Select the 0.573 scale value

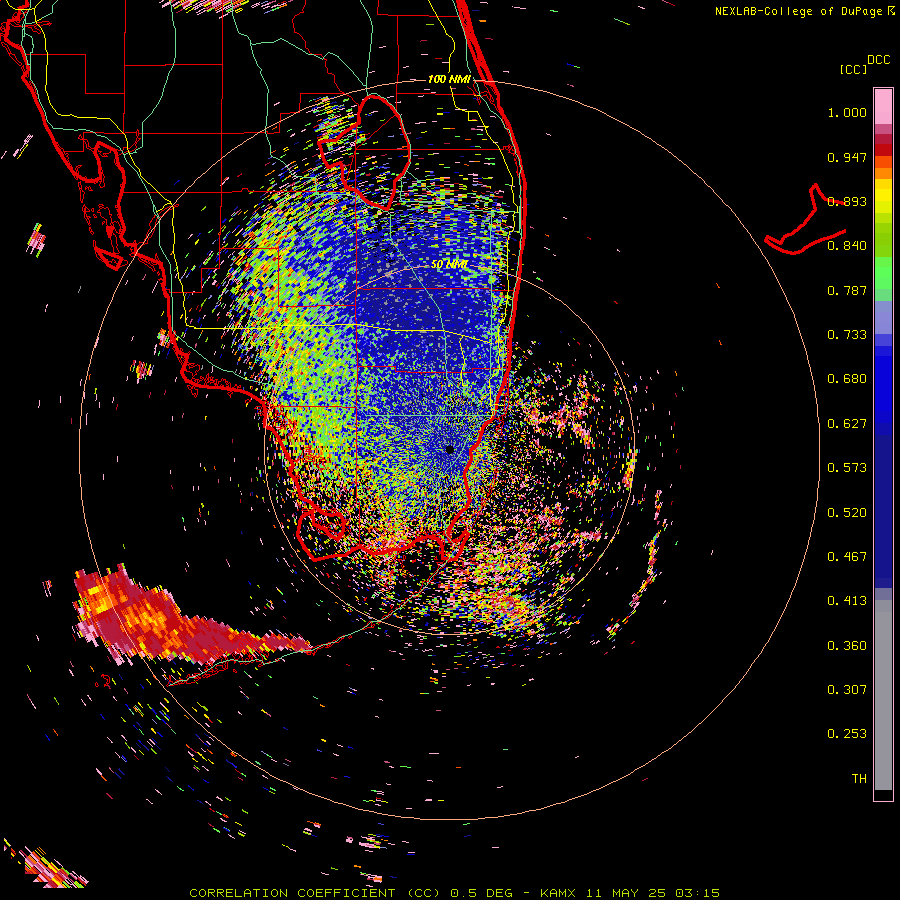847,468
